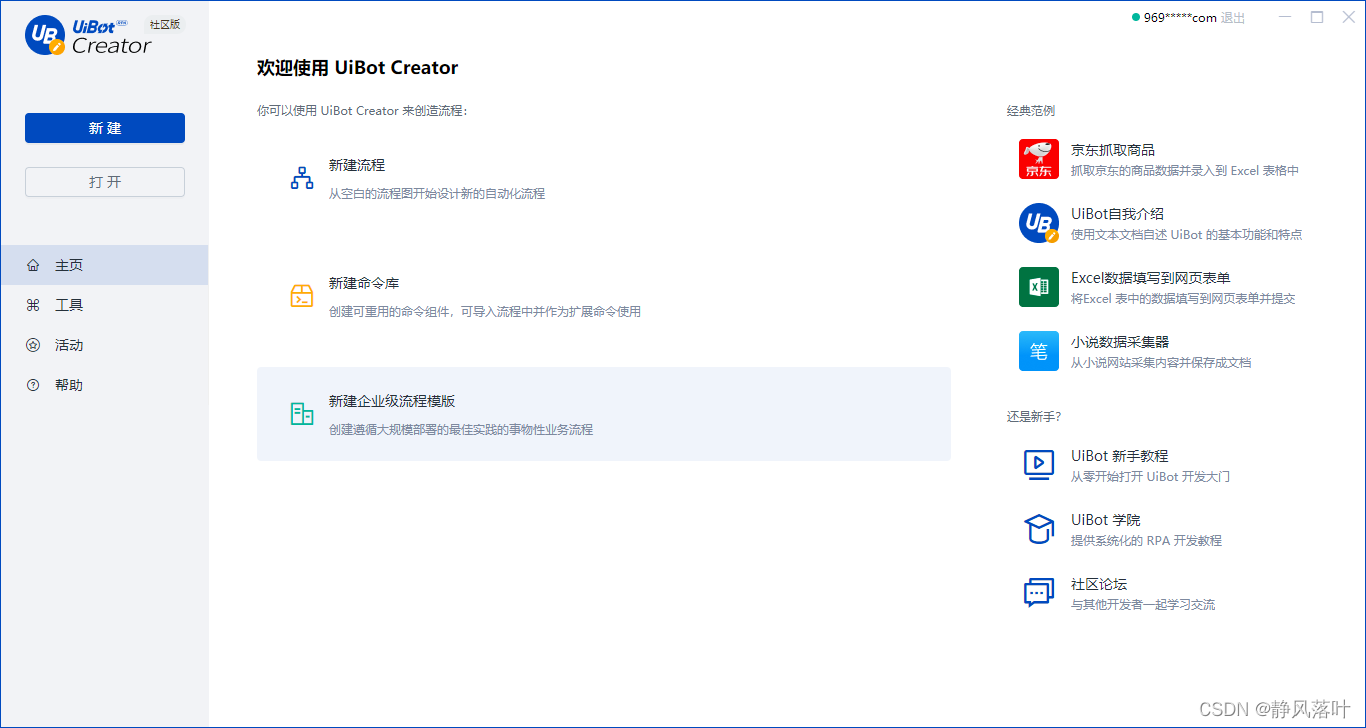
Task: Click description 提供系统化的 RPA 开发教程
Action: [x=1146, y=541]
